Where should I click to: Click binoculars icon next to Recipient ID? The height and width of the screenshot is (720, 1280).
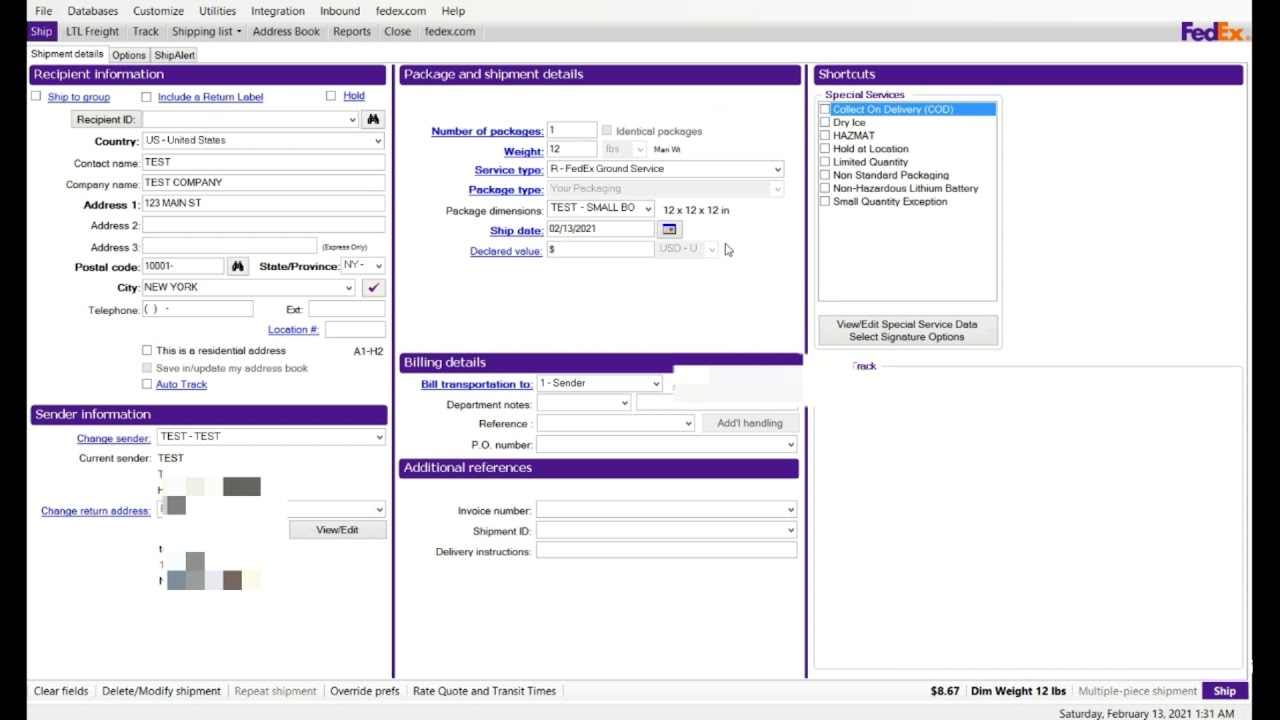click(373, 119)
